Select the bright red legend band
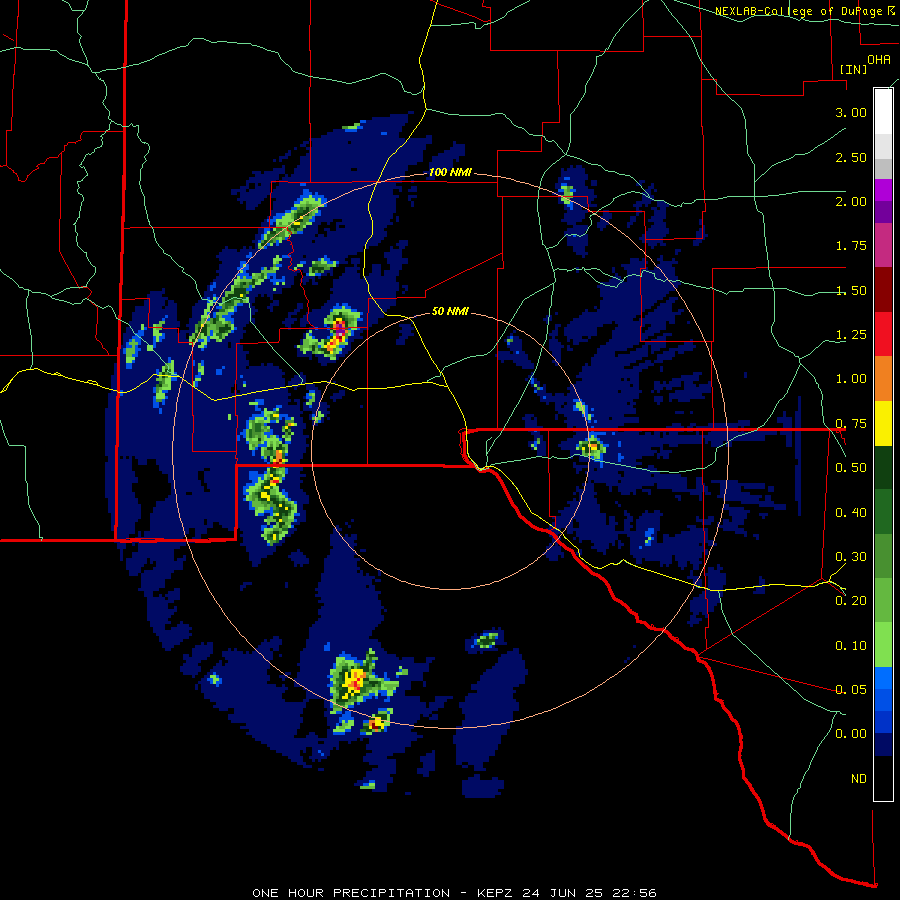 click(883, 334)
